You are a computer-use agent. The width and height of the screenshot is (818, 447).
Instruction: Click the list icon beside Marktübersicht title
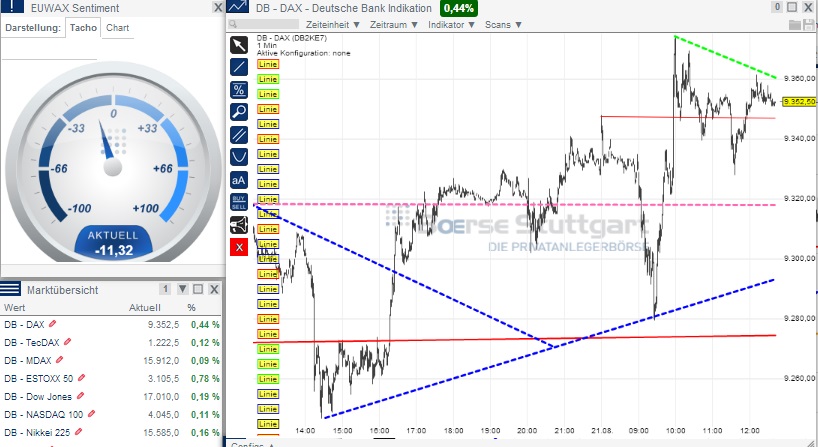pyautogui.click(x=10, y=289)
